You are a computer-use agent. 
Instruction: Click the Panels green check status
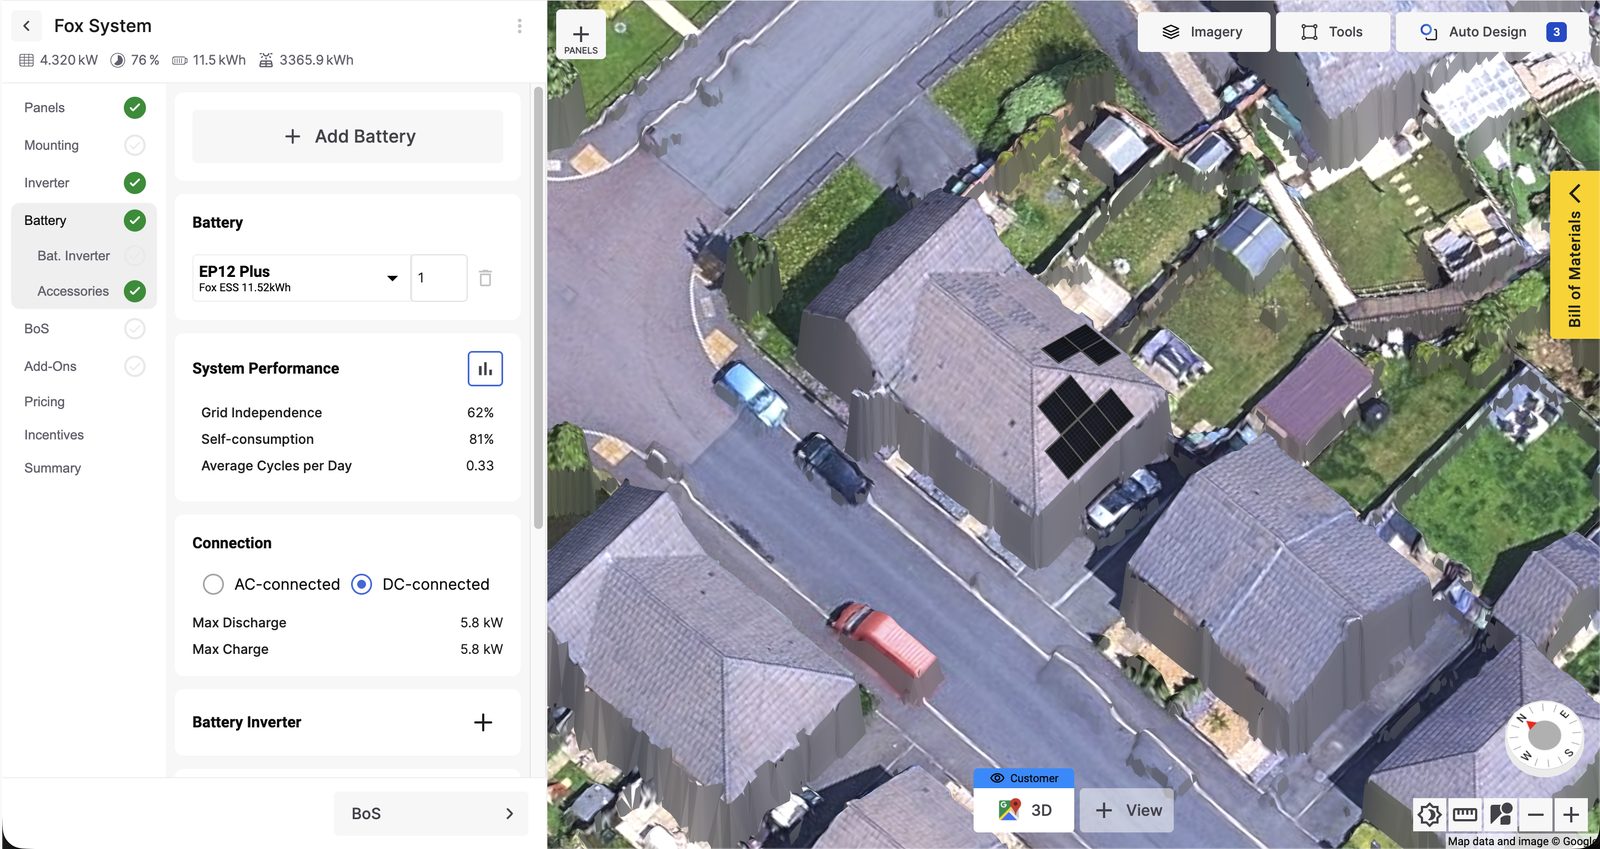135,107
